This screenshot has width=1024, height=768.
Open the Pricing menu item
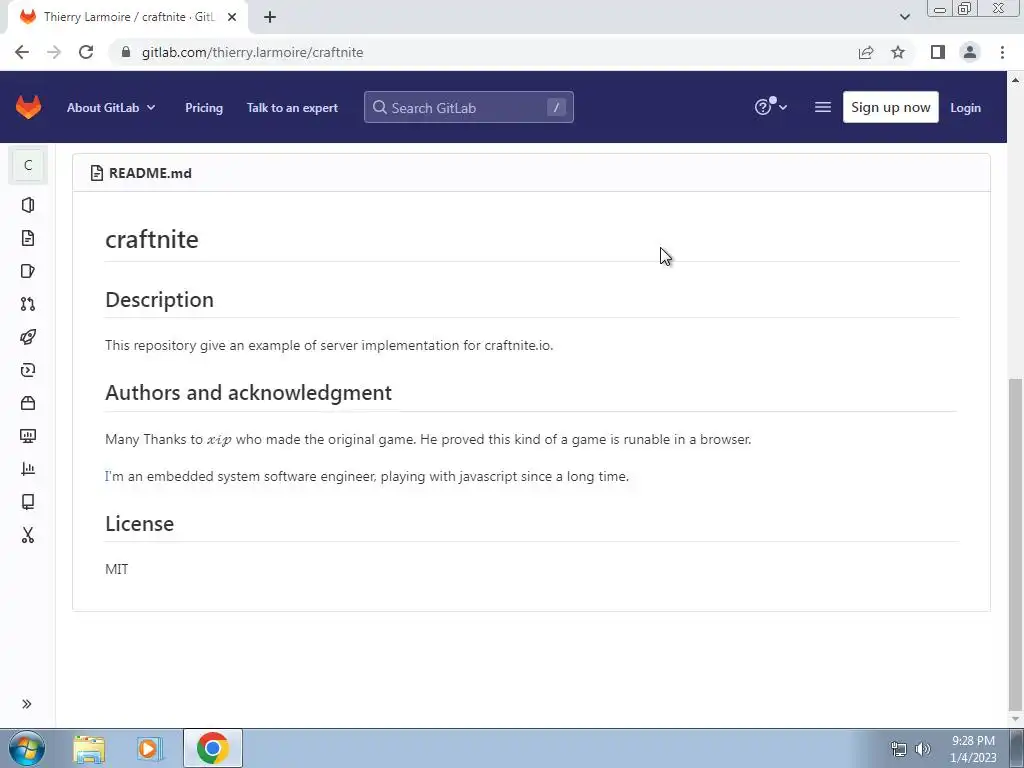[204, 108]
